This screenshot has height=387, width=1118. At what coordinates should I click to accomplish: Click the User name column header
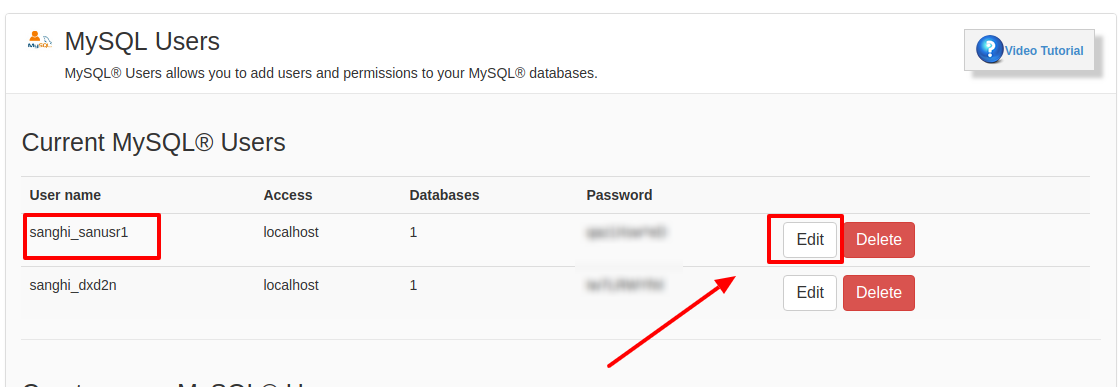pos(65,195)
